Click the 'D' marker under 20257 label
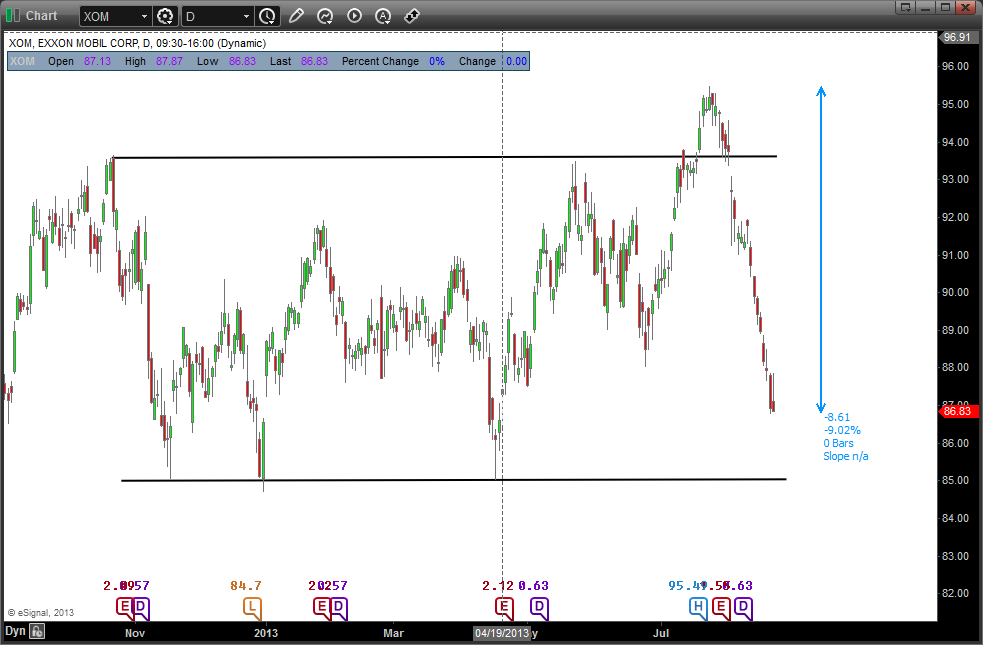Image resolution: width=983 pixels, height=645 pixels. click(x=339, y=607)
